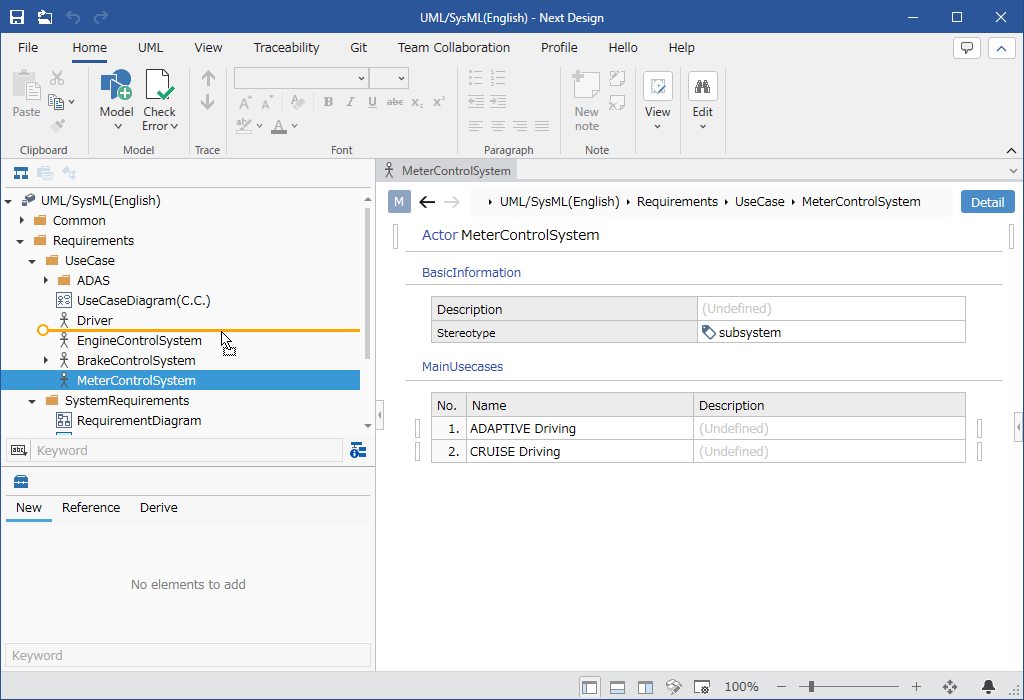Run Check Error from the ribbon
Viewport: 1024px width, 700px height.
[159, 101]
